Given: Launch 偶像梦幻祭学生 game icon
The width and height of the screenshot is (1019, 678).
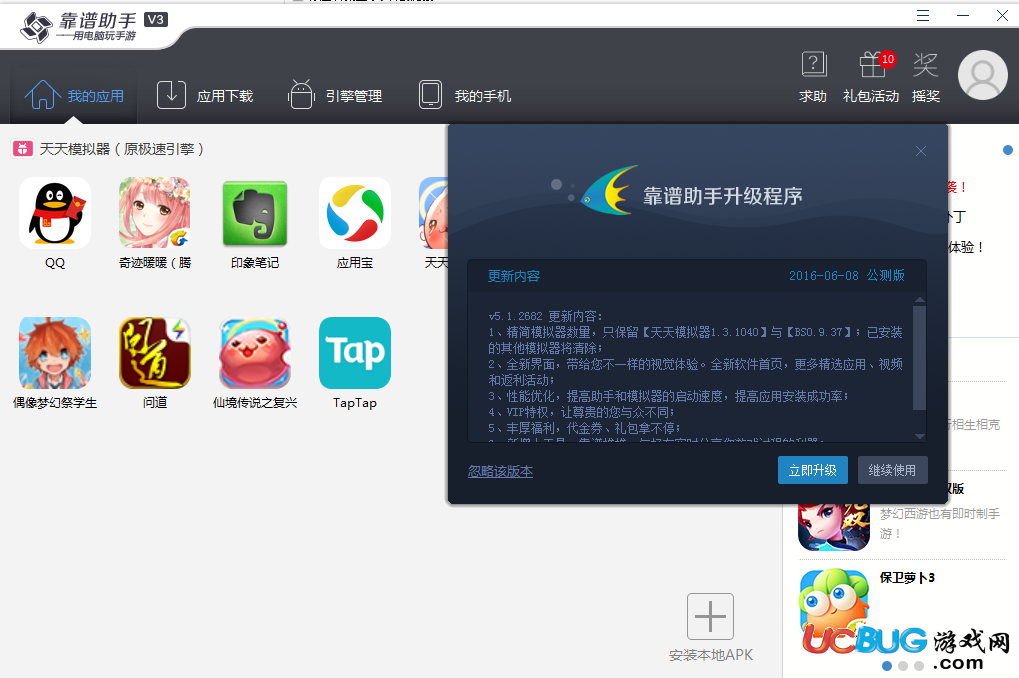Looking at the screenshot, I should click(55, 353).
